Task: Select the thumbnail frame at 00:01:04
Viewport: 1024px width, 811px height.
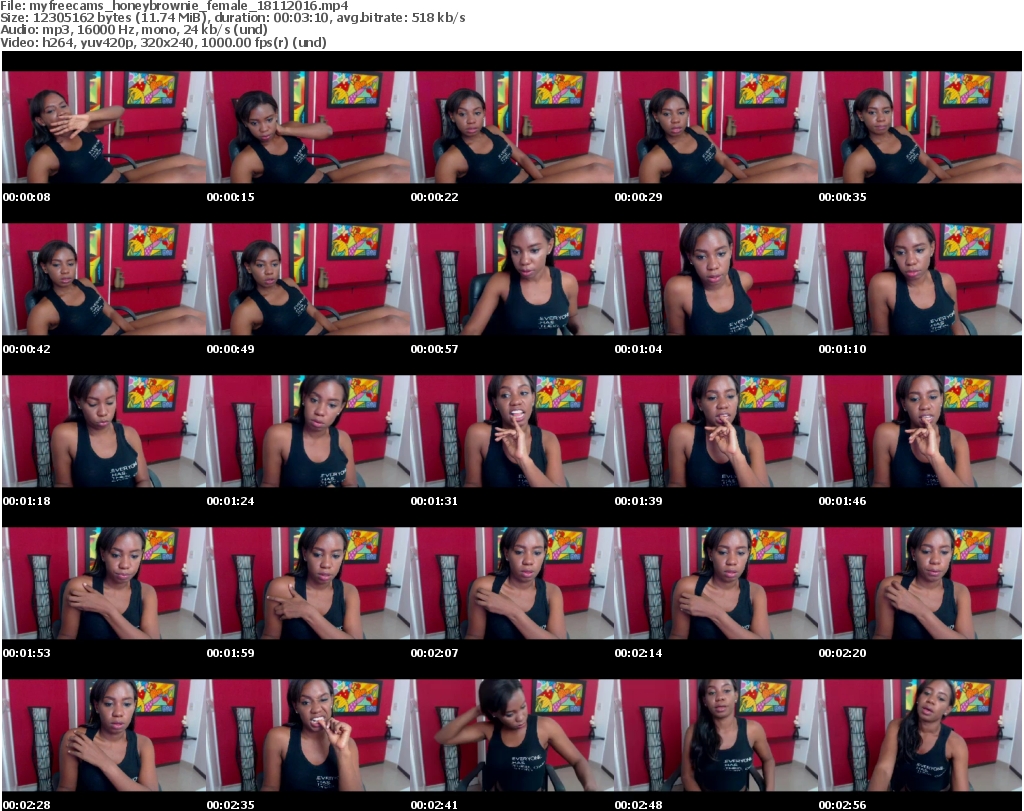Action: point(716,279)
